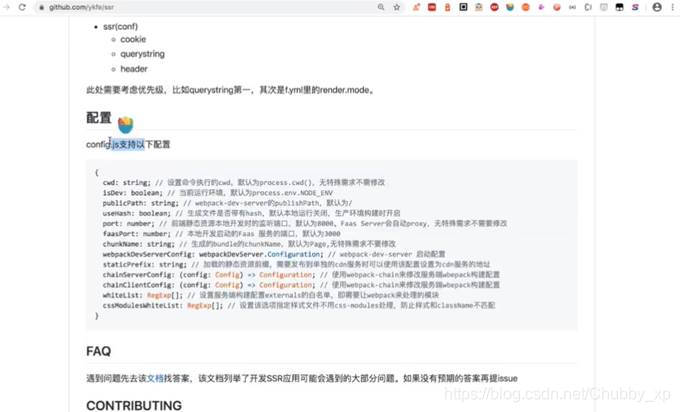Open the grey glasses-shaped extension icon
Image resolution: width=680 pixels, height=412 pixels.
pos(572,7)
